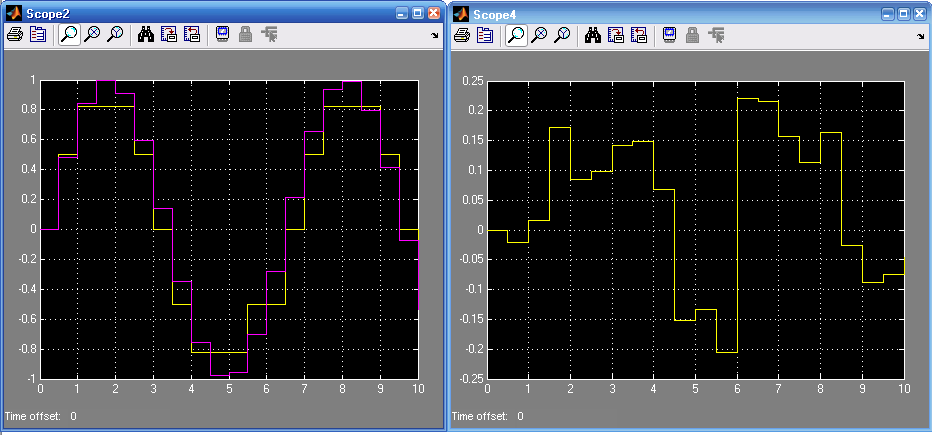Select Zoom X-axis tool in Scope4
Viewport: 932px width, 435px height.
pos(539,35)
